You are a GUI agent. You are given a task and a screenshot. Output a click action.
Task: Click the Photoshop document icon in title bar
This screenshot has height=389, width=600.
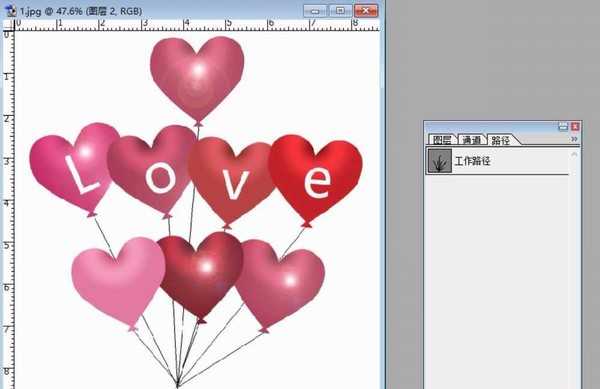[x=11, y=11]
